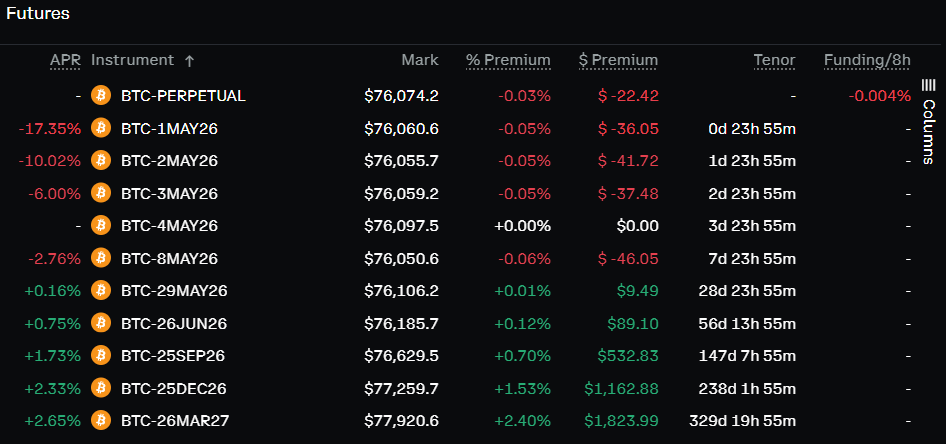946x444 pixels.
Task: Click the Bitcoin icon beside BTC-25DEC26
Action: [x=101, y=388]
